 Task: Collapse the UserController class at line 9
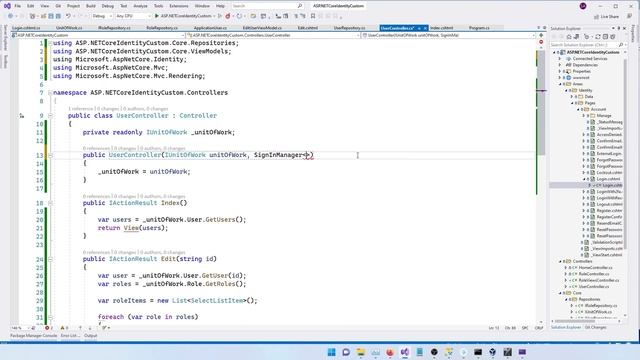[50, 116]
